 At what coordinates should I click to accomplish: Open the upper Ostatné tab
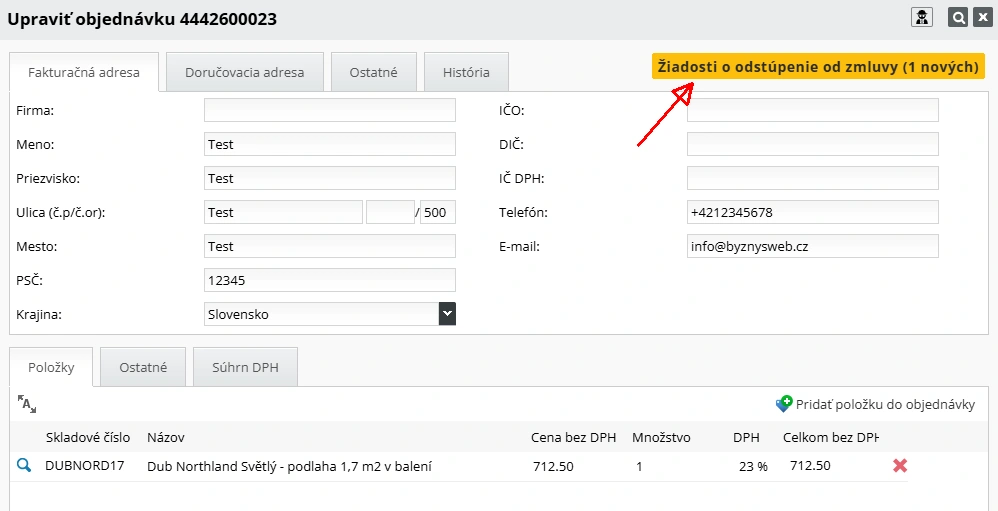tap(373, 72)
